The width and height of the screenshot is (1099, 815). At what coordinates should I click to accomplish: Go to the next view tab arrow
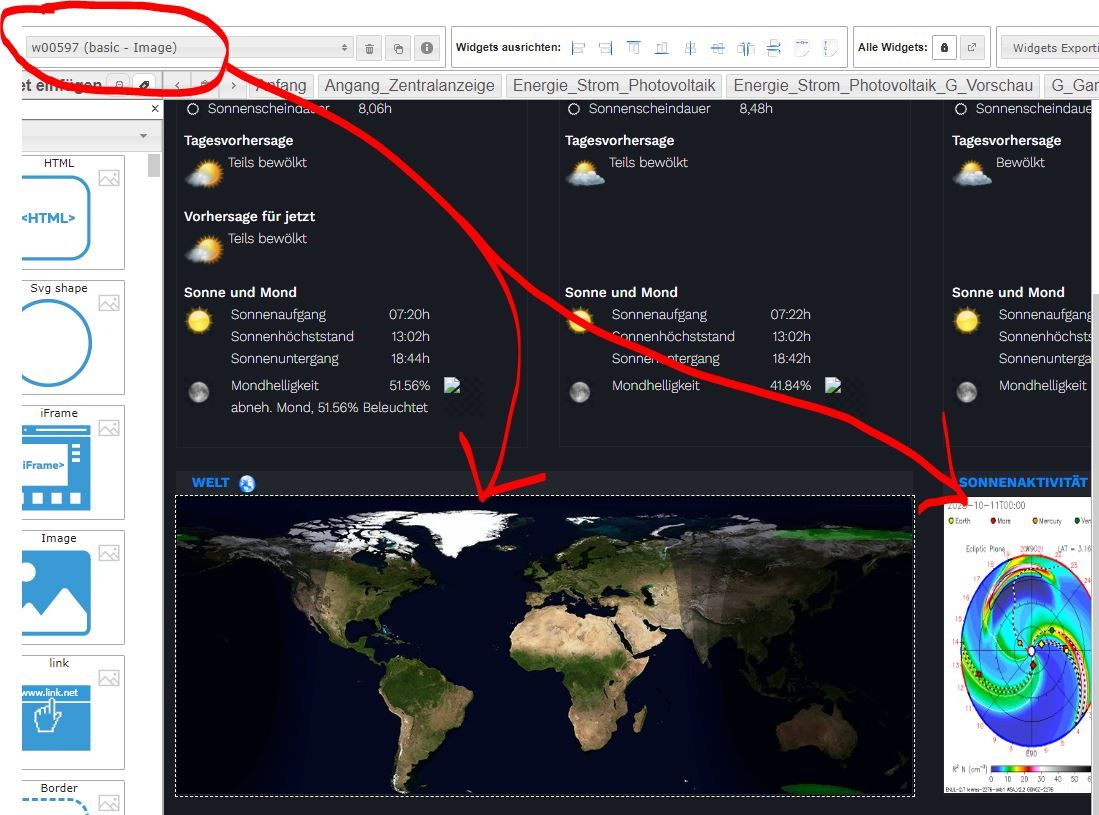[x=233, y=85]
